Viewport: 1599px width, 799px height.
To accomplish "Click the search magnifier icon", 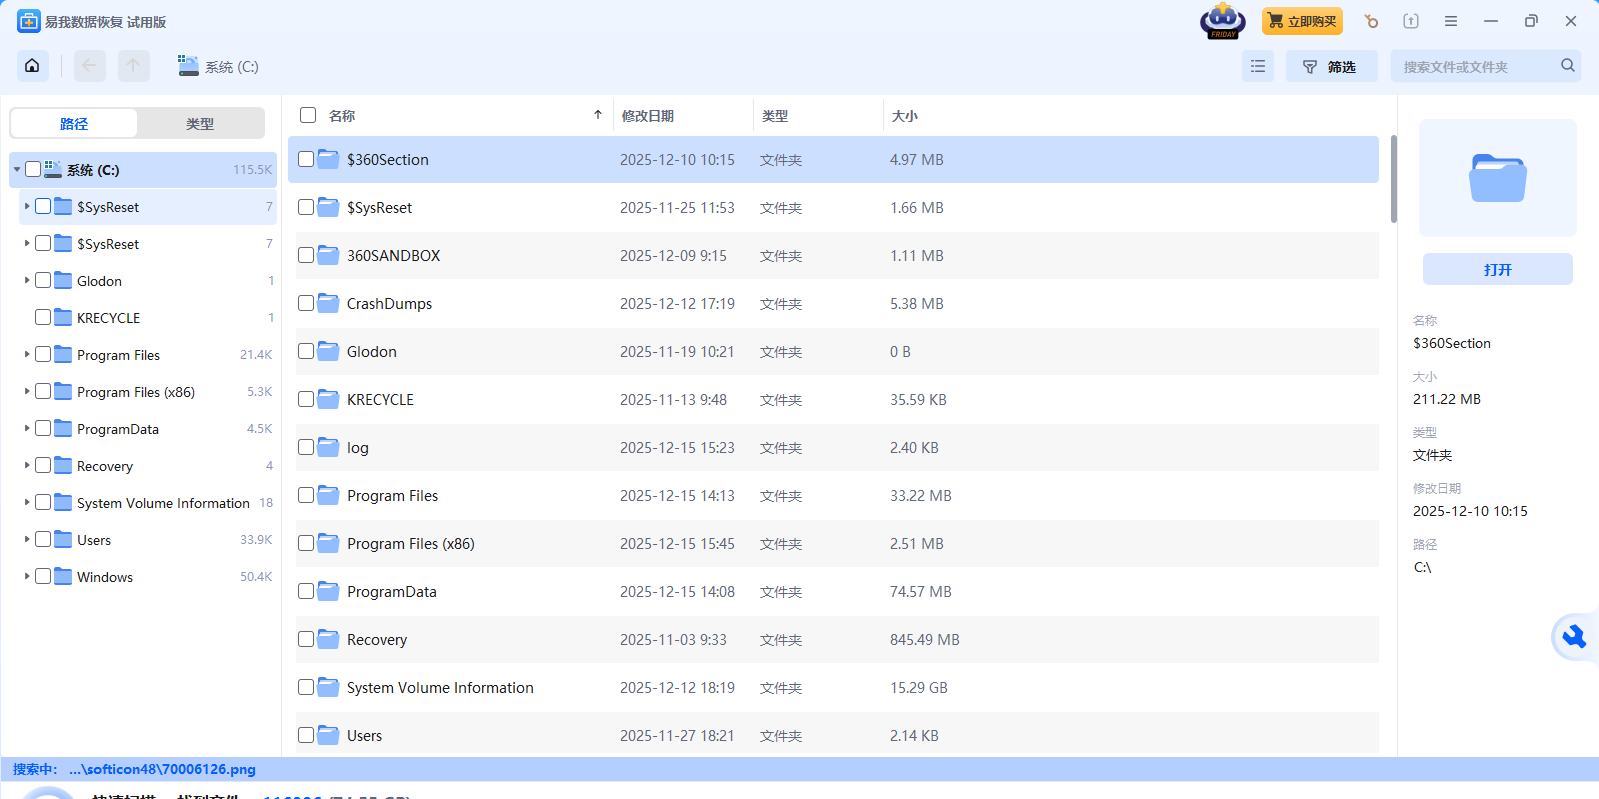I will coord(1567,66).
